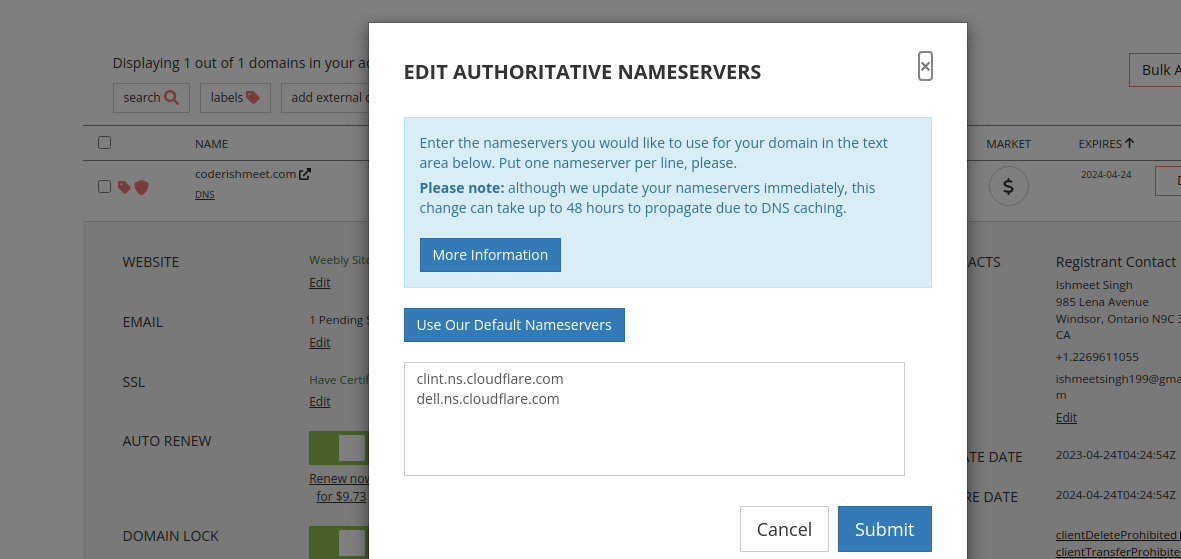Click the Registrant Contact heading
This screenshot has width=1181, height=559.
point(1115,261)
